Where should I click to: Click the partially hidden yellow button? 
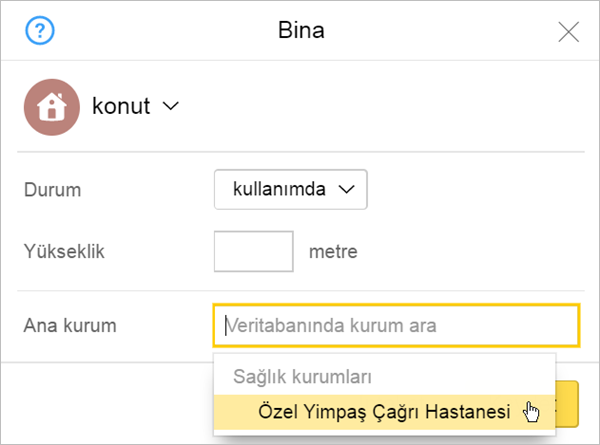(567, 404)
